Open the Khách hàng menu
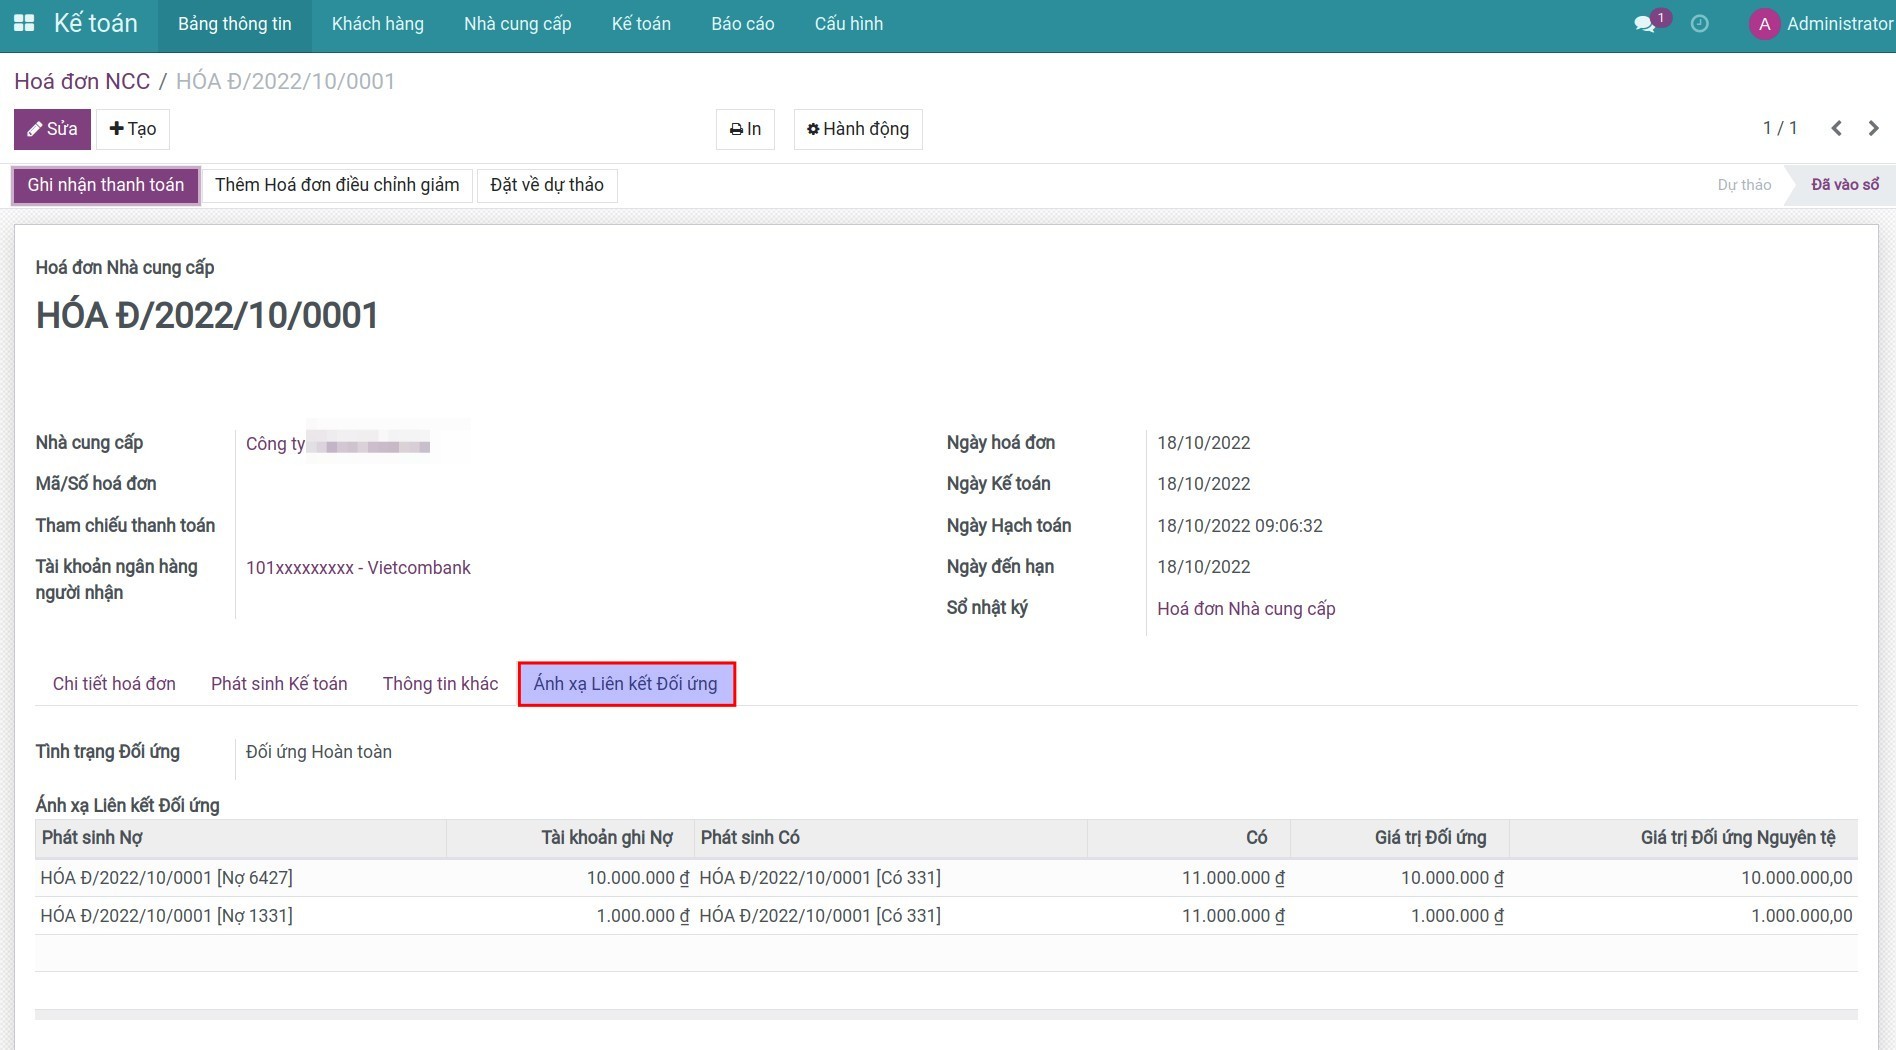The image size is (1896, 1050). pos(377,24)
